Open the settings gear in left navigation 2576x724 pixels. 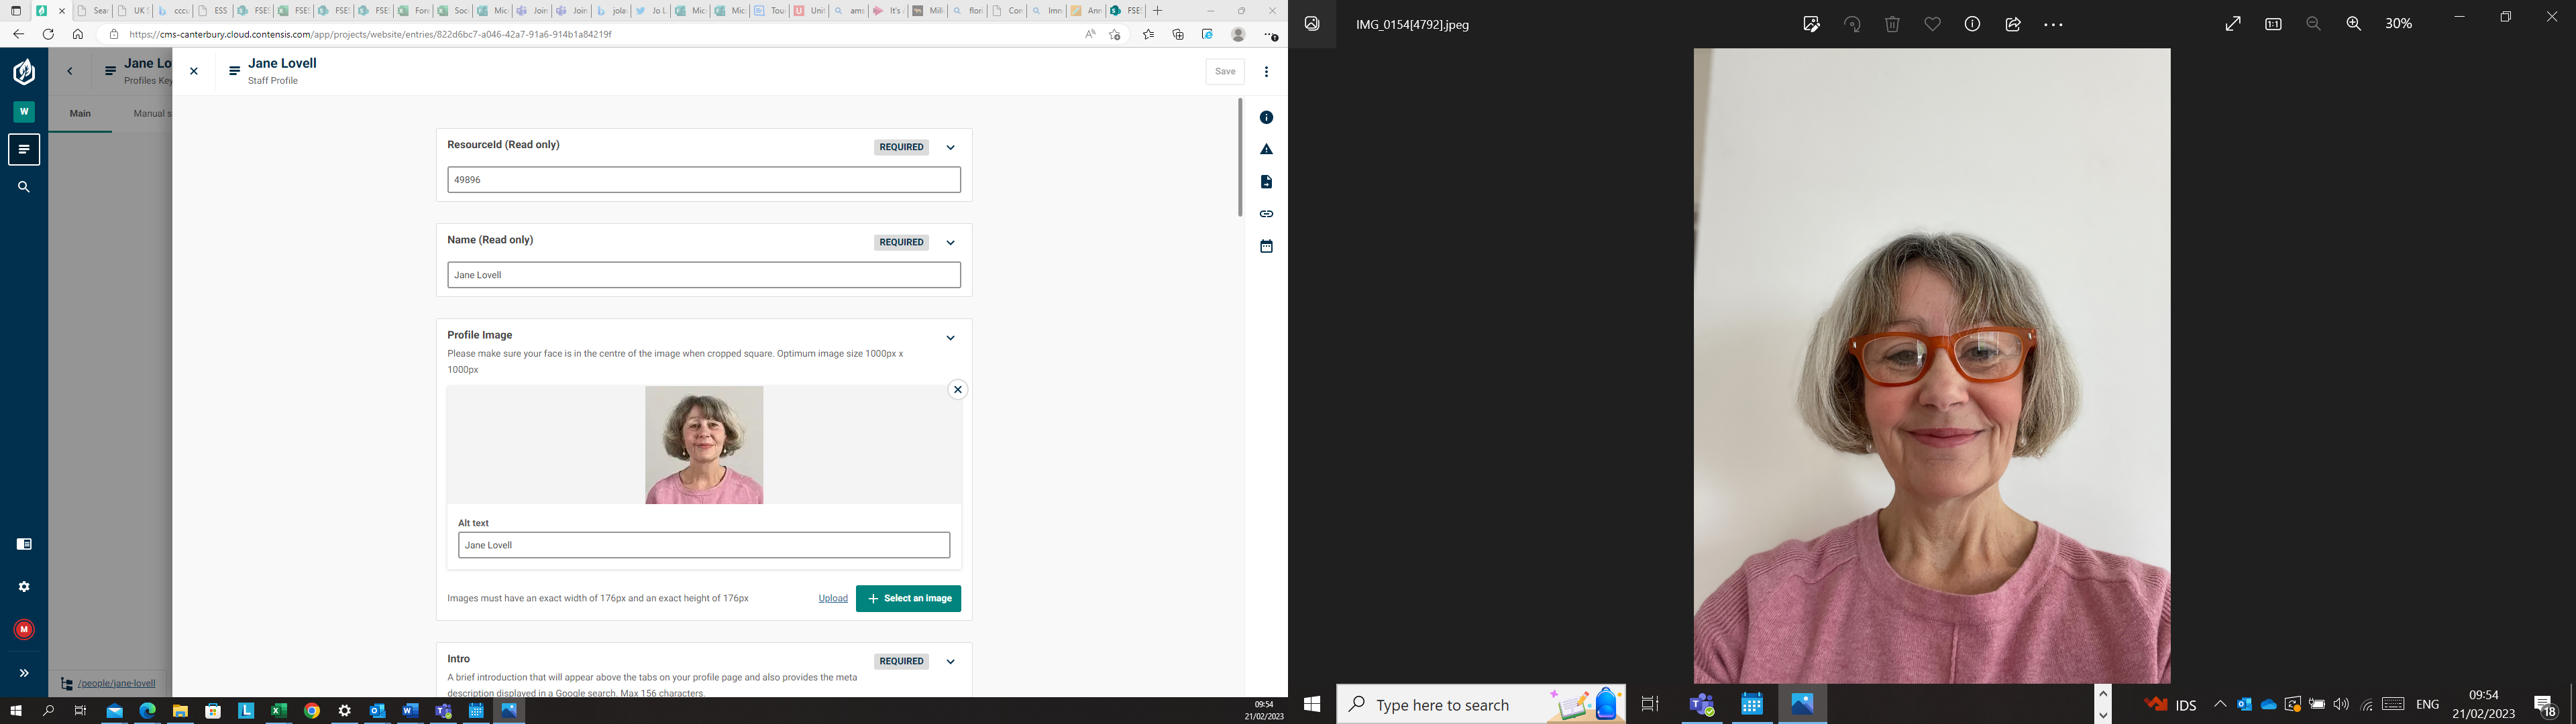[x=24, y=587]
